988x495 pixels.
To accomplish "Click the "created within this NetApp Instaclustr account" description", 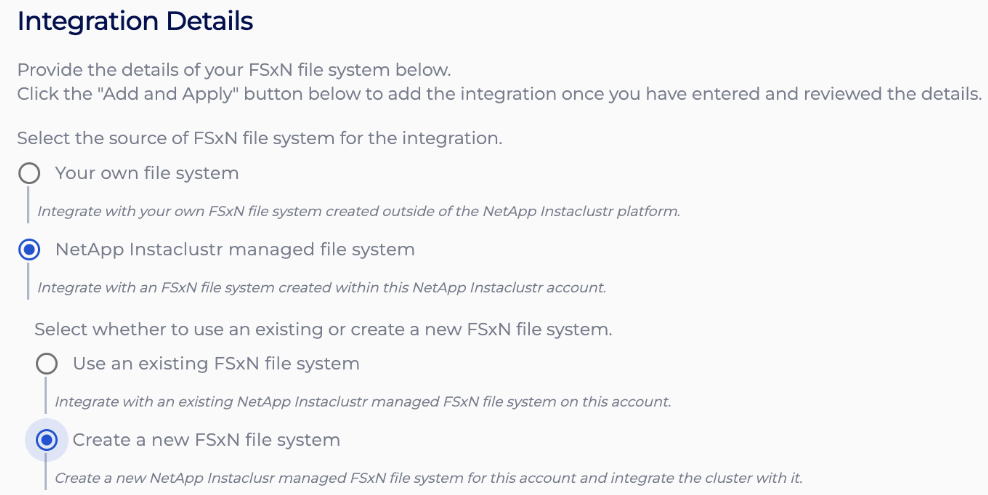I will pyautogui.click(x=322, y=288).
